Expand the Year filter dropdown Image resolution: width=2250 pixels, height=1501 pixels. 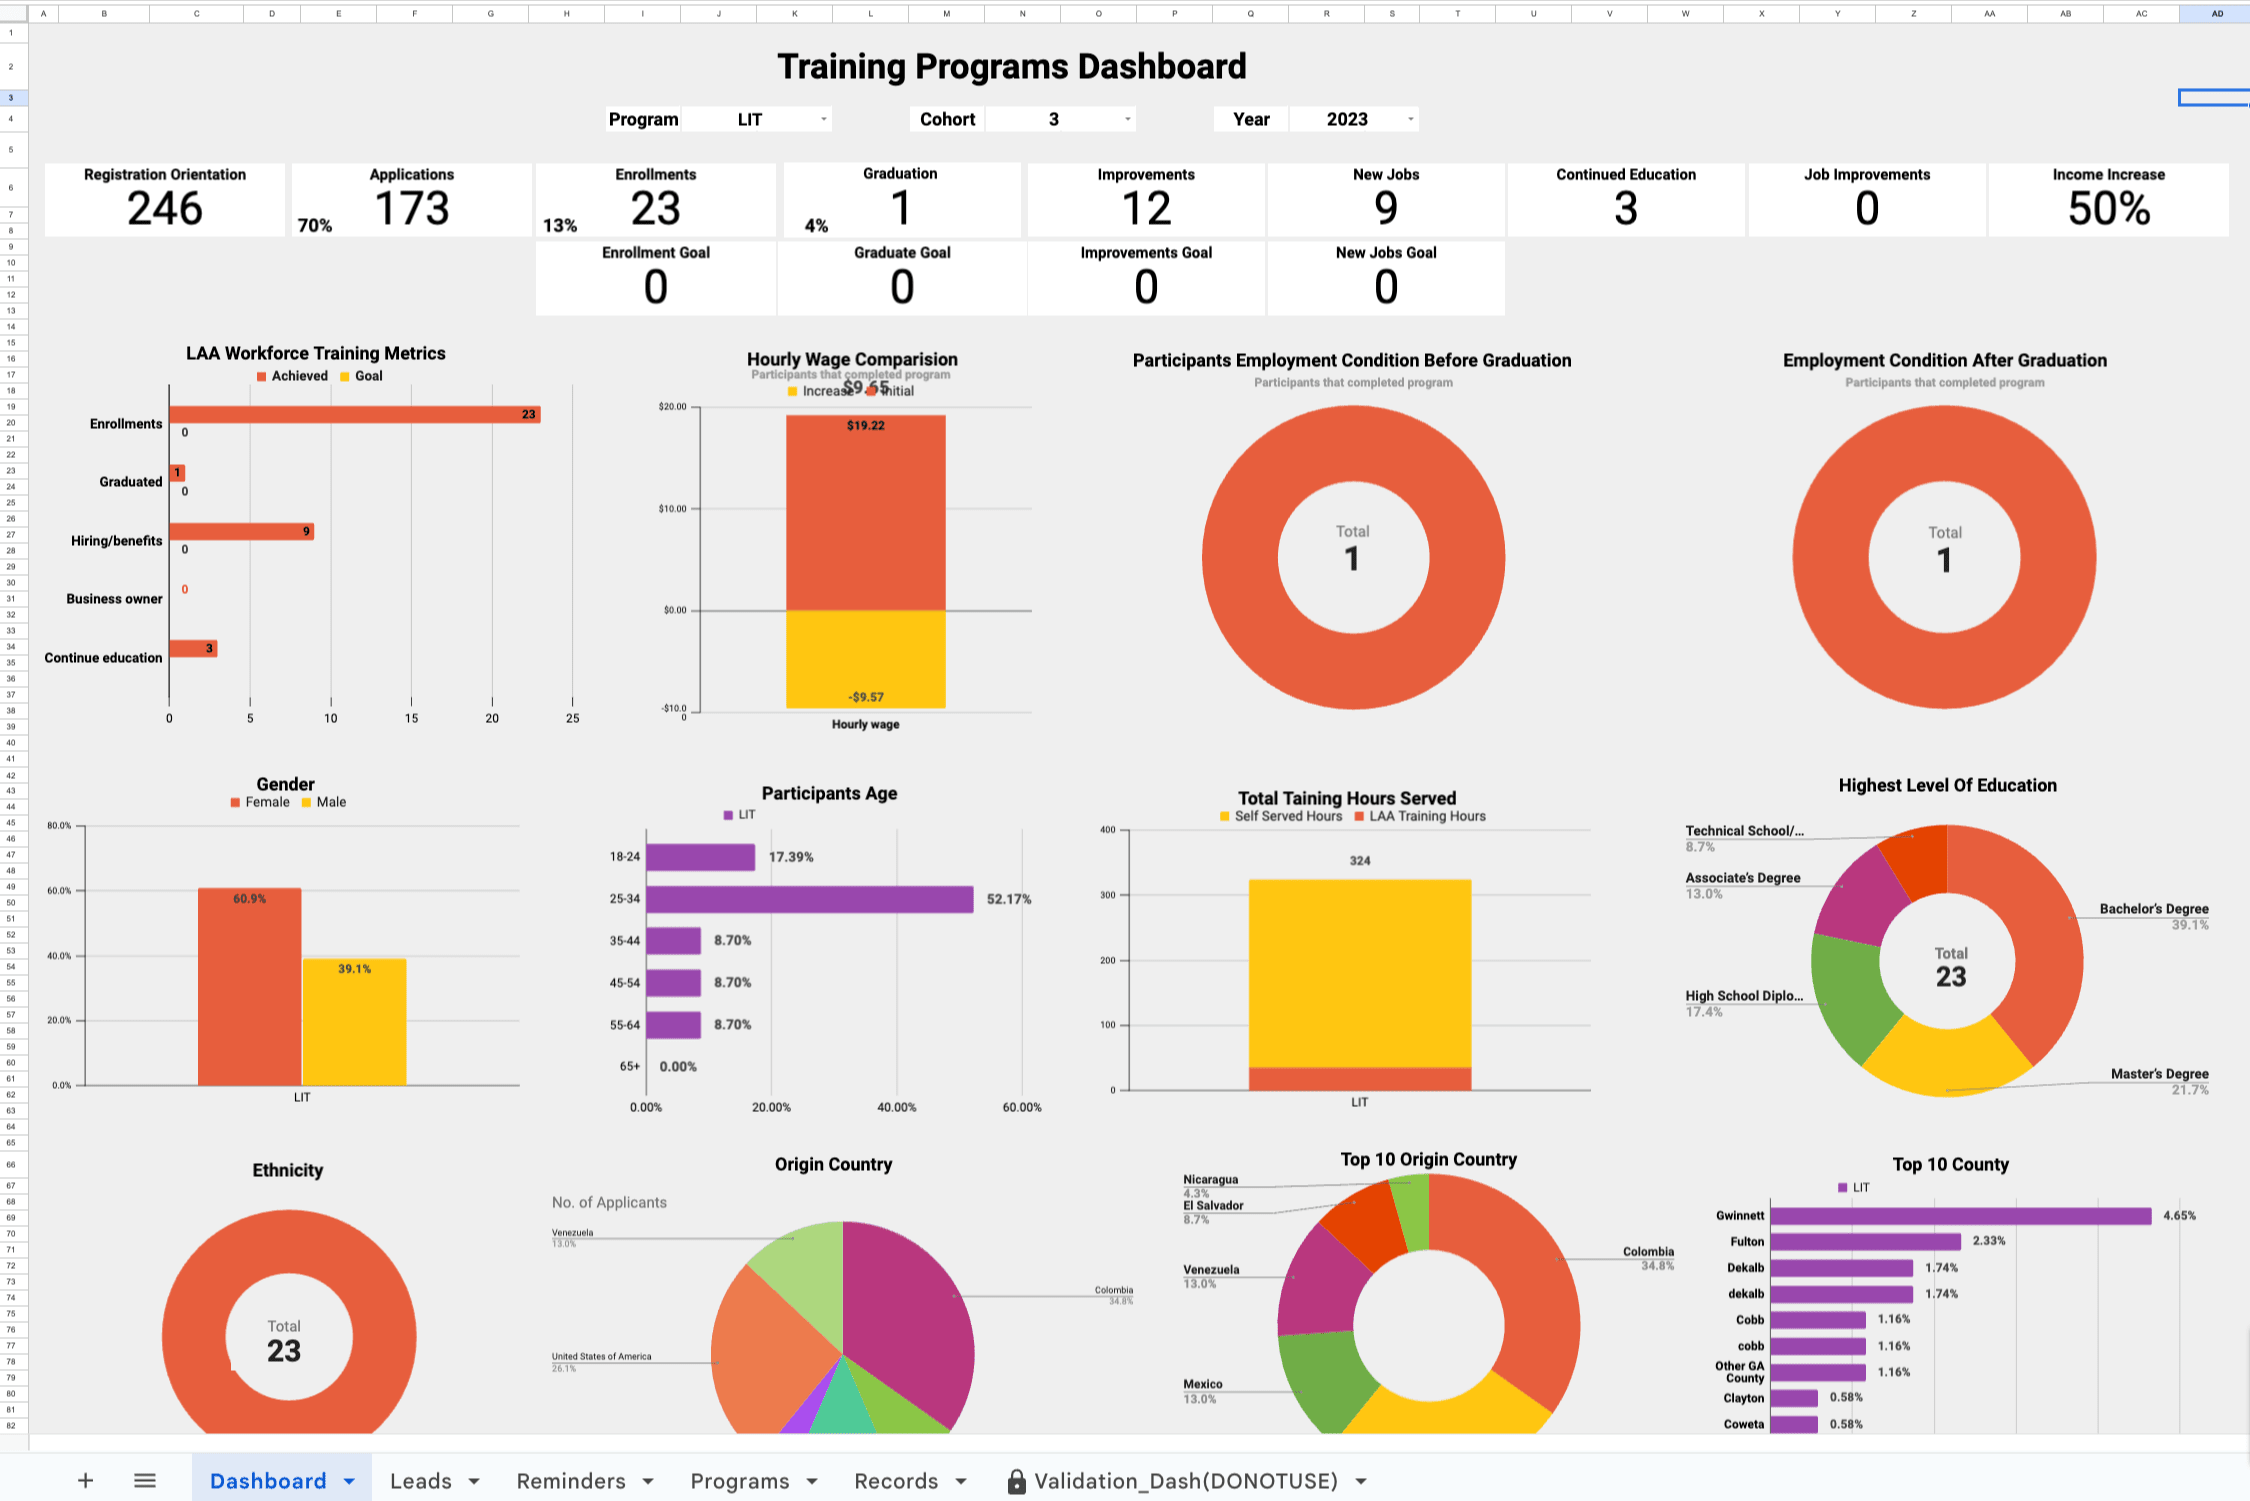[1414, 117]
